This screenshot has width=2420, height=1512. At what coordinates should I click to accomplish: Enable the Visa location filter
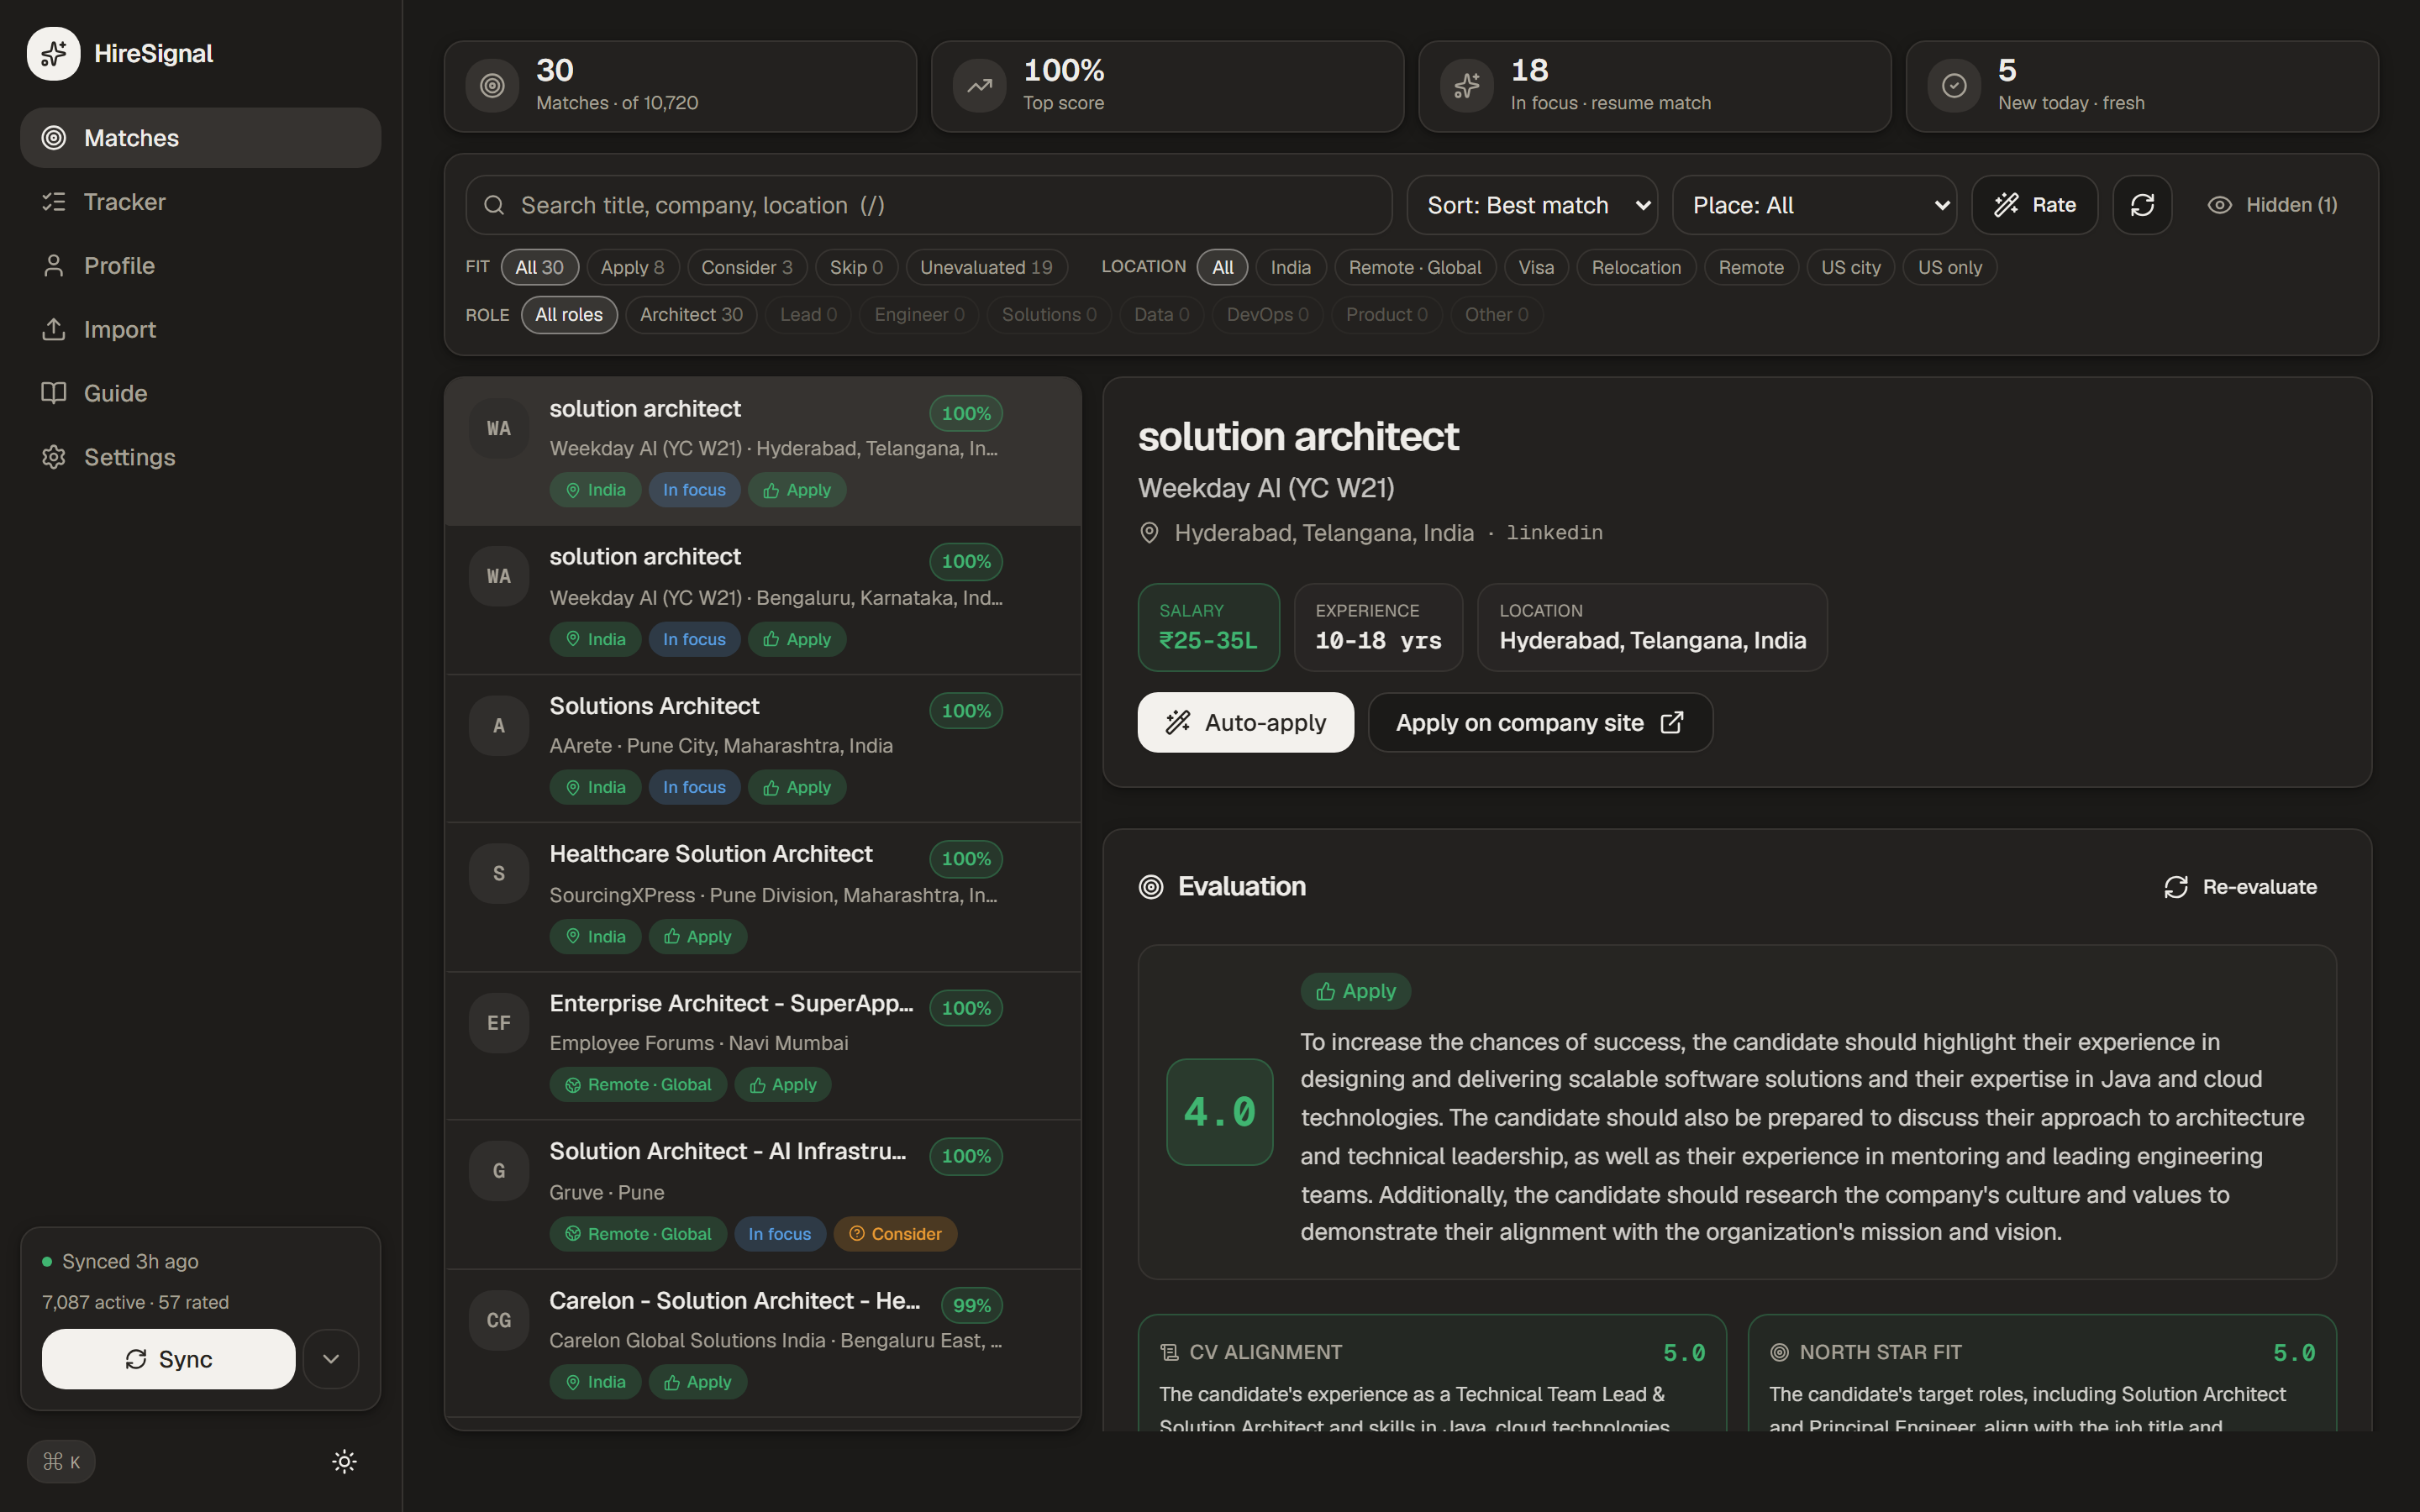coord(1536,267)
